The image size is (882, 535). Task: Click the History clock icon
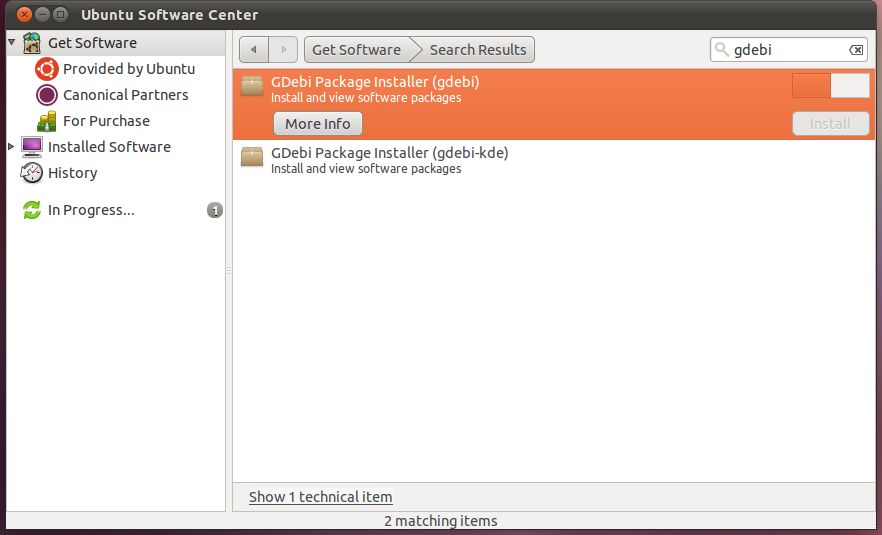32,173
